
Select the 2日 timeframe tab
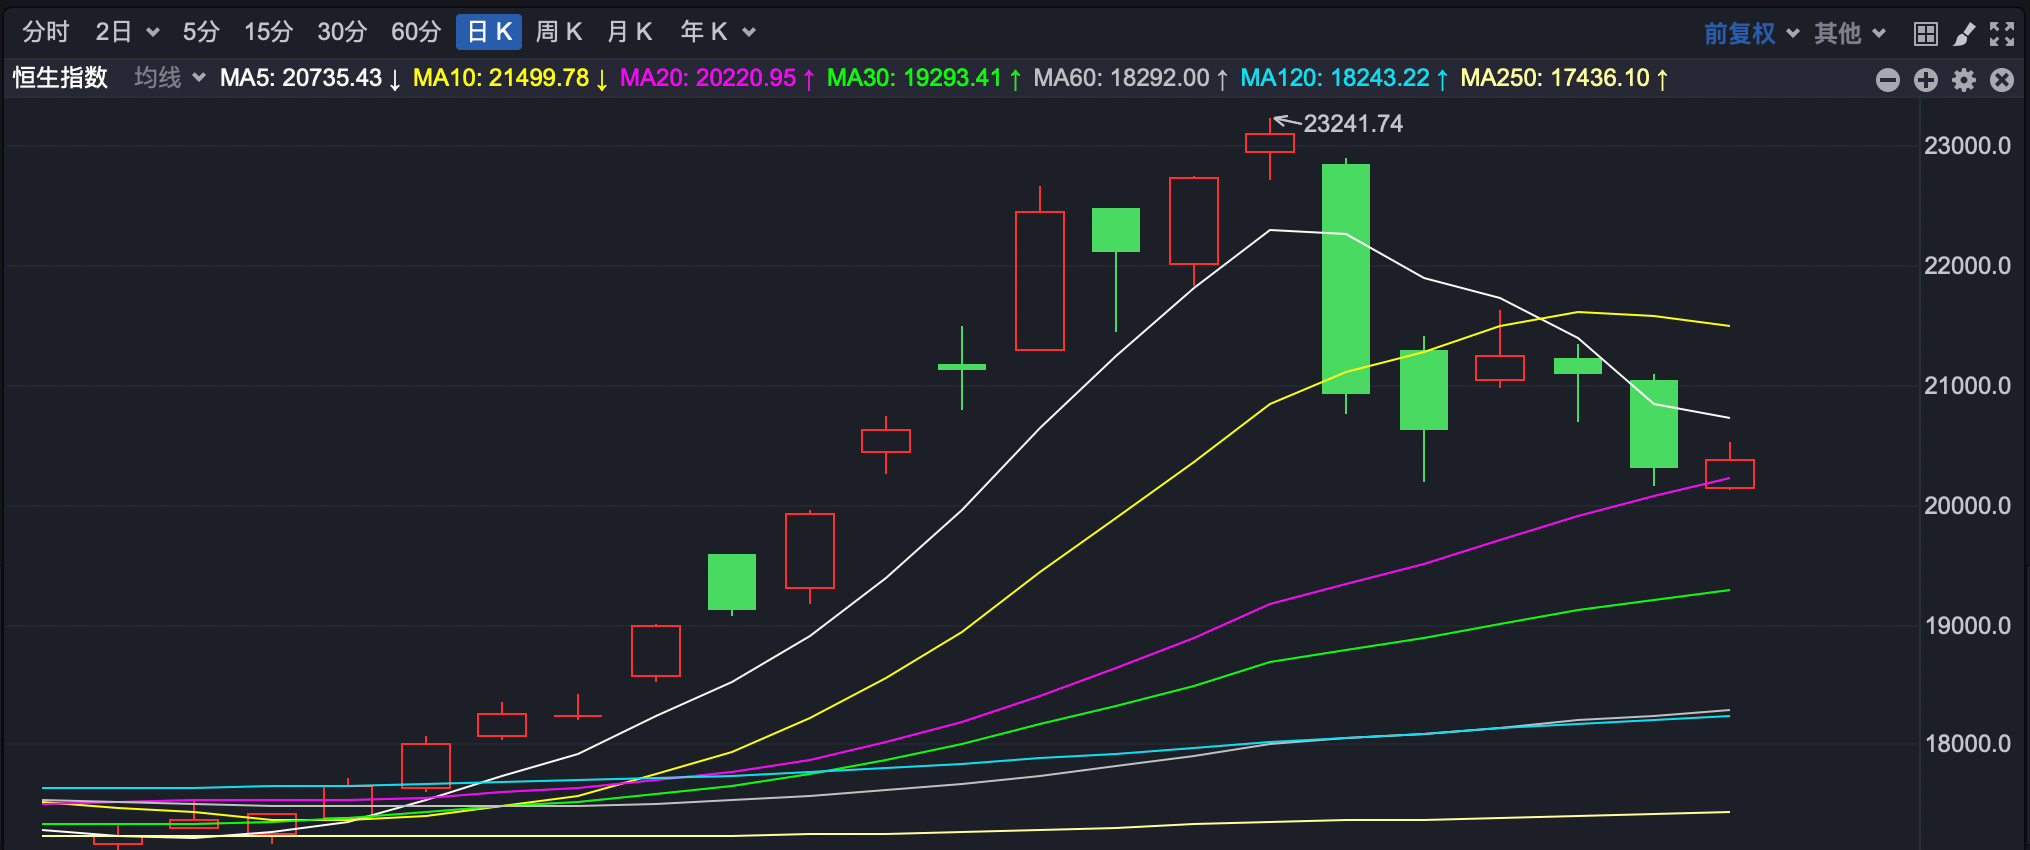(x=114, y=32)
